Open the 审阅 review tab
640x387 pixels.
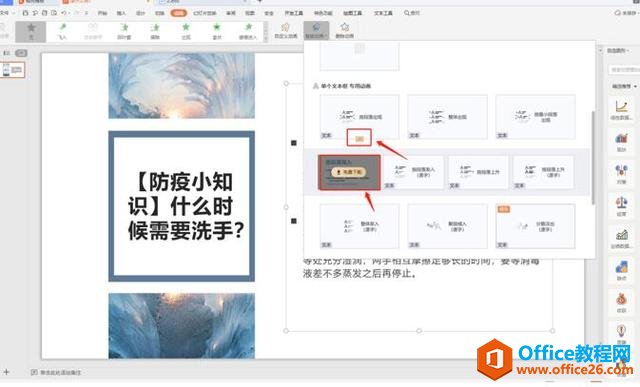point(231,13)
